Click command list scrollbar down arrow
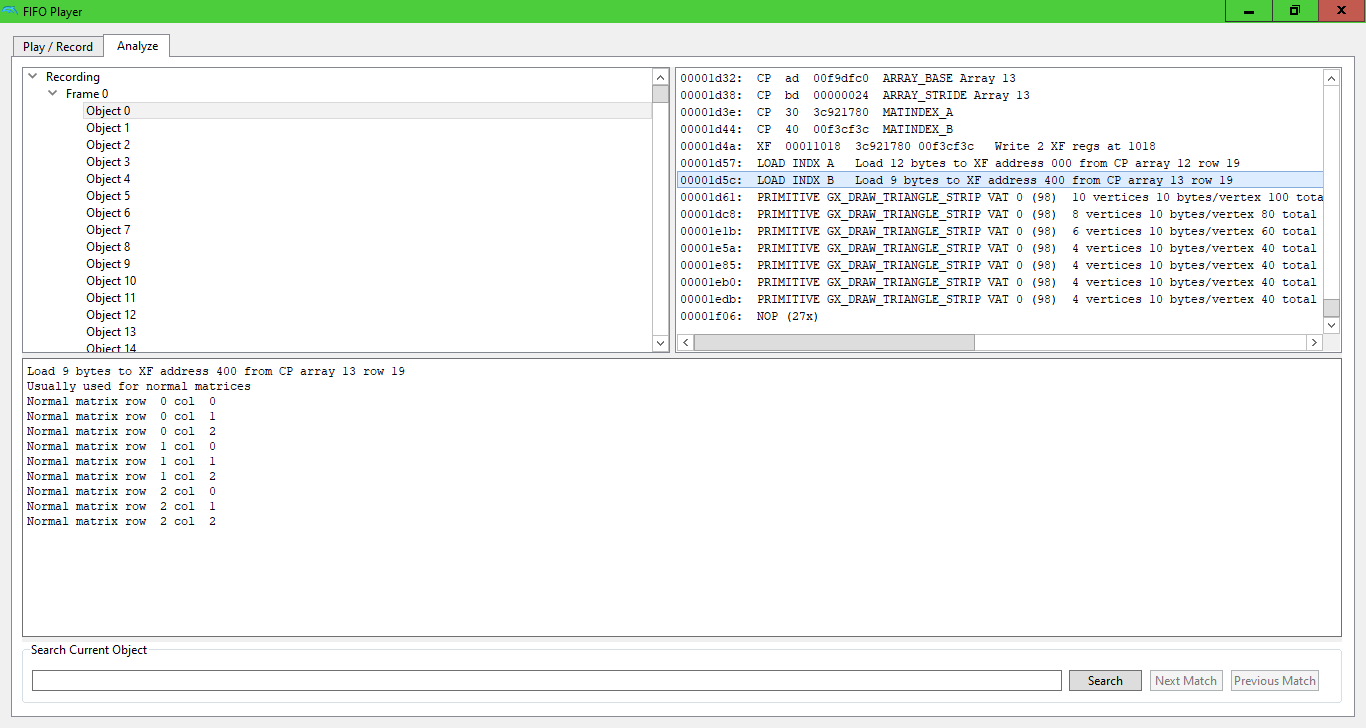 point(1331,325)
